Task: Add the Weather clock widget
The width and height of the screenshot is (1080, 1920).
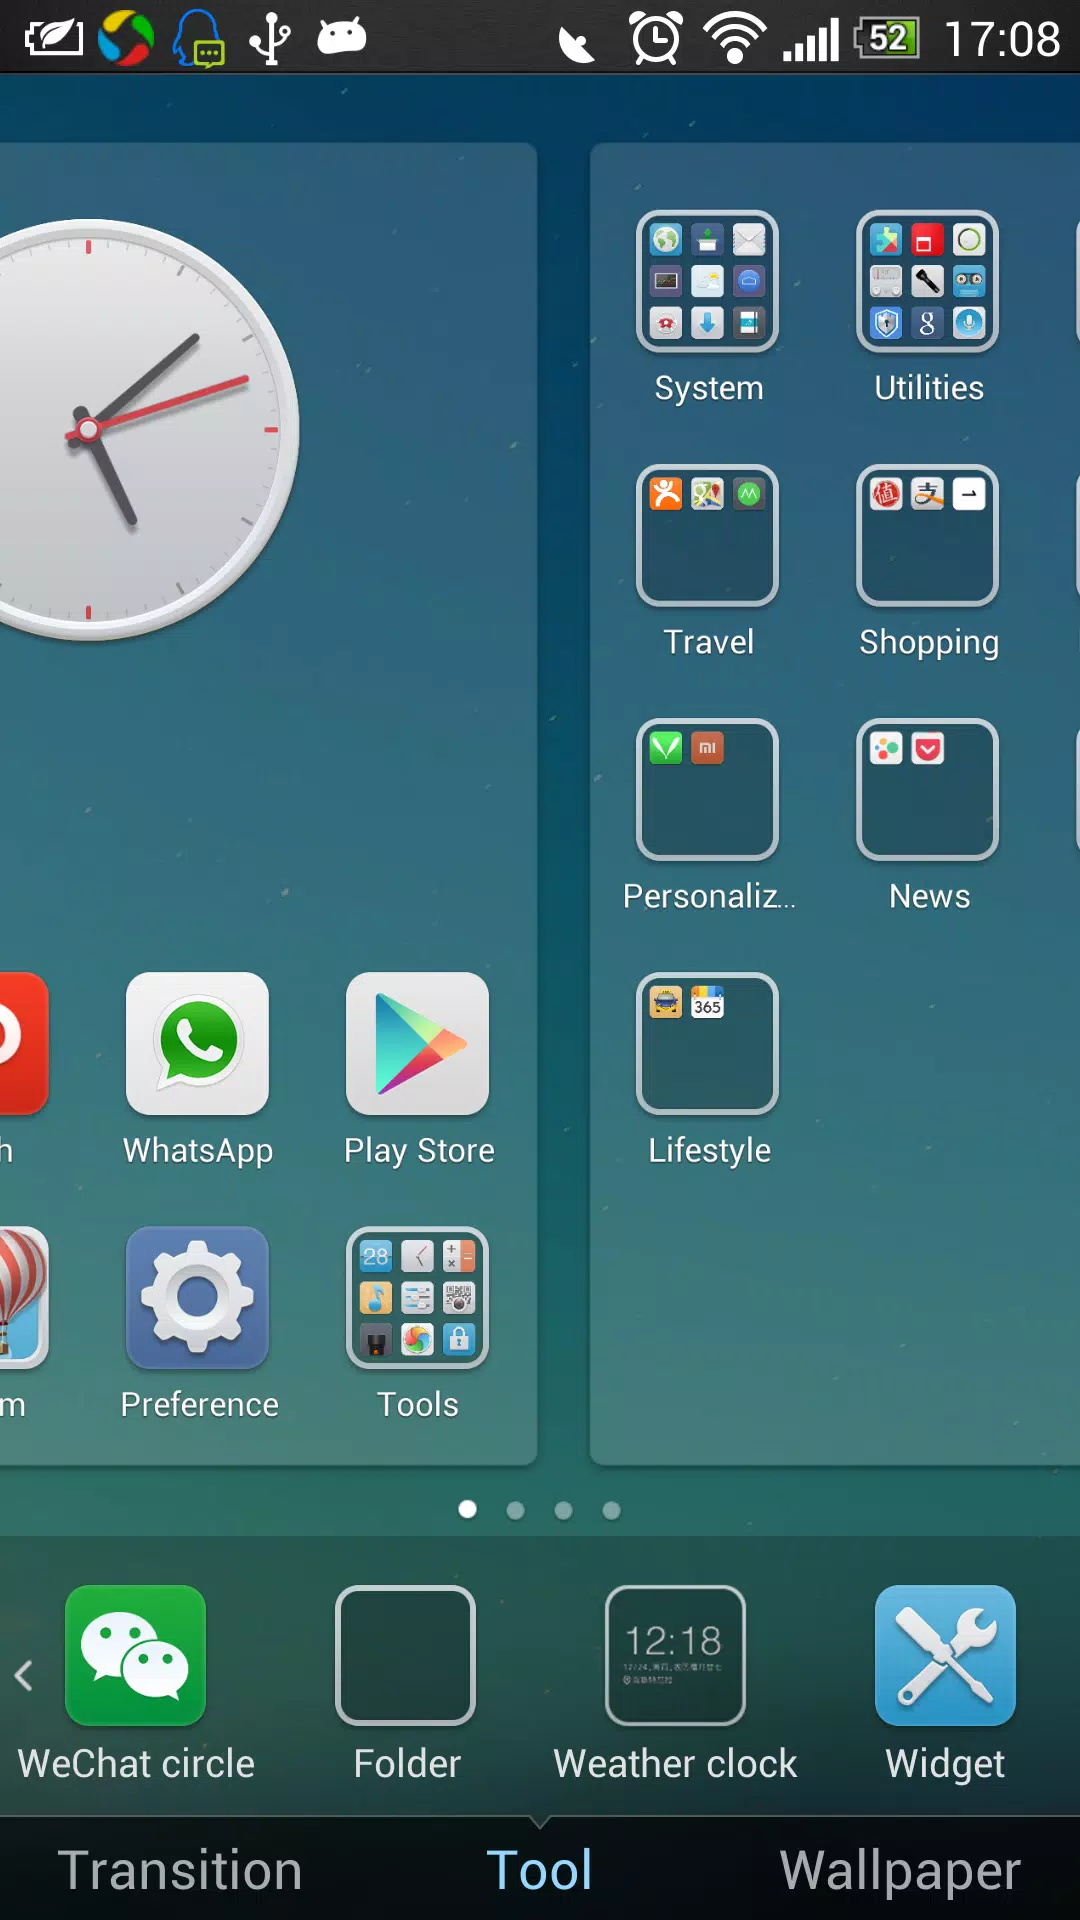Action: pos(675,1655)
